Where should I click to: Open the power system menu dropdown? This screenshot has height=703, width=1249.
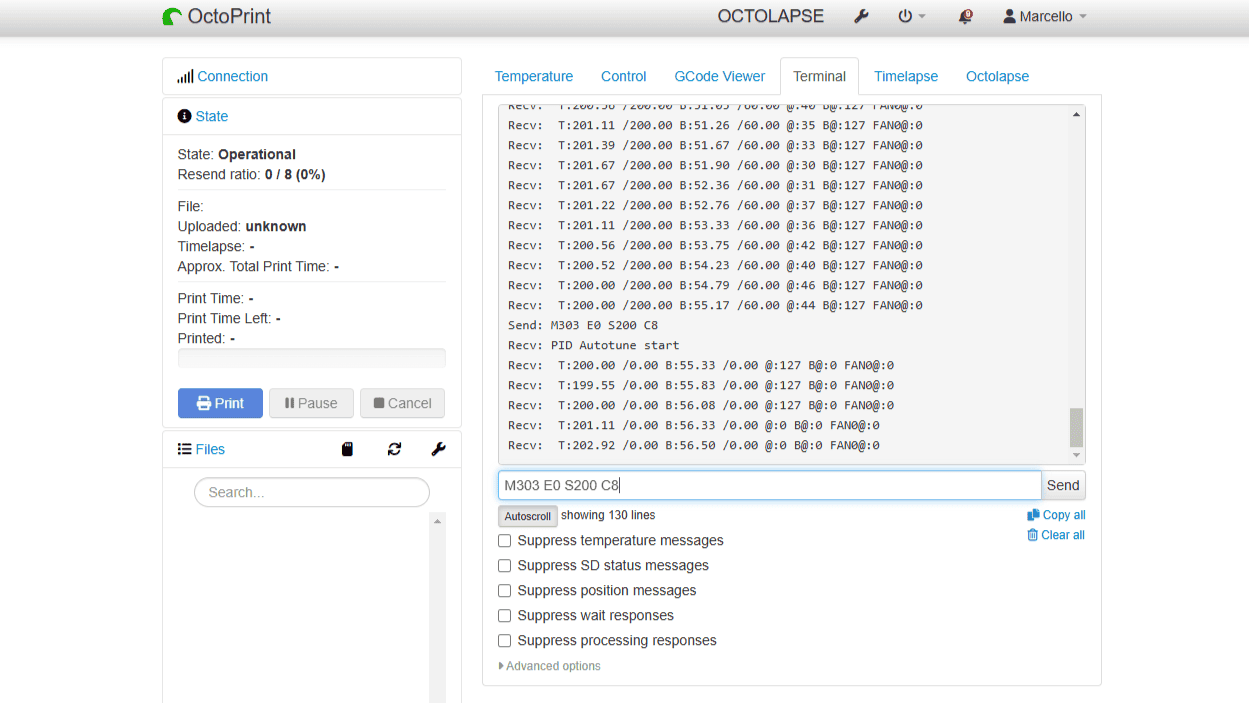911,17
